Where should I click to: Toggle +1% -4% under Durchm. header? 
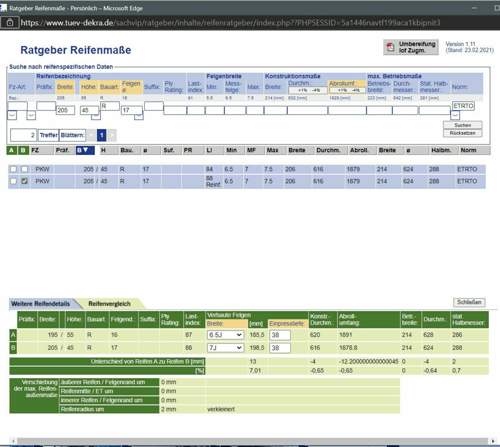click(307, 90)
